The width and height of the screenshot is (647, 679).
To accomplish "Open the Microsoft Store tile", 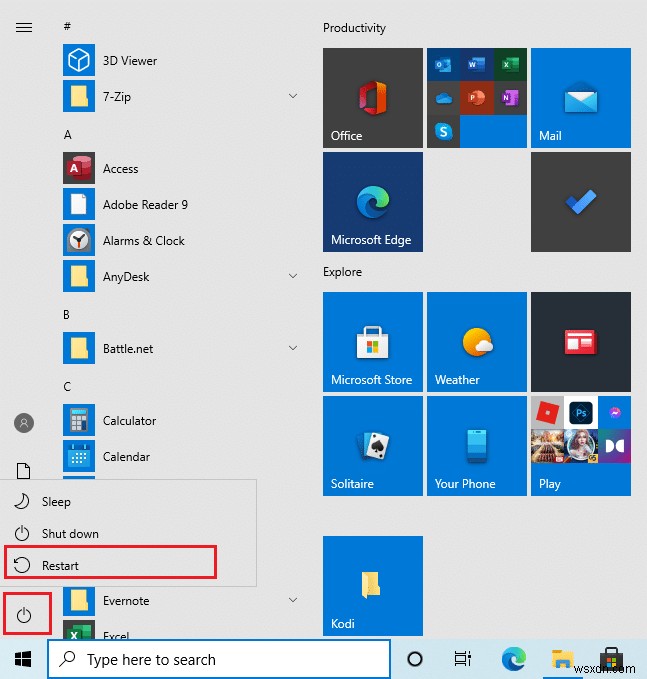I will (373, 342).
